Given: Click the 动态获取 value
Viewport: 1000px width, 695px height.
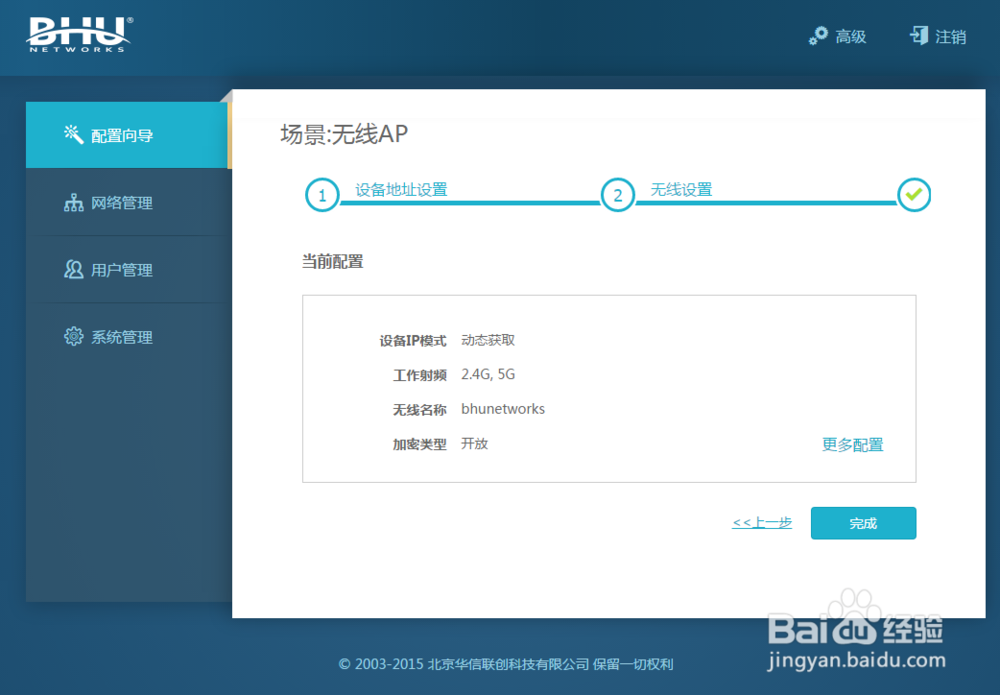Looking at the screenshot, I should click(x=488, y=340).
